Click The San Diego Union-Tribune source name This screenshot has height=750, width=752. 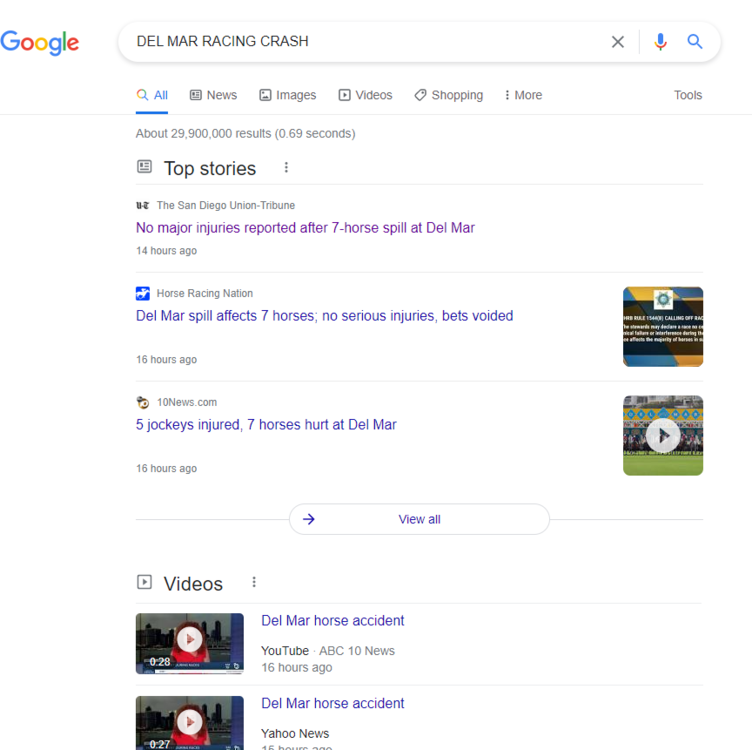226,205
